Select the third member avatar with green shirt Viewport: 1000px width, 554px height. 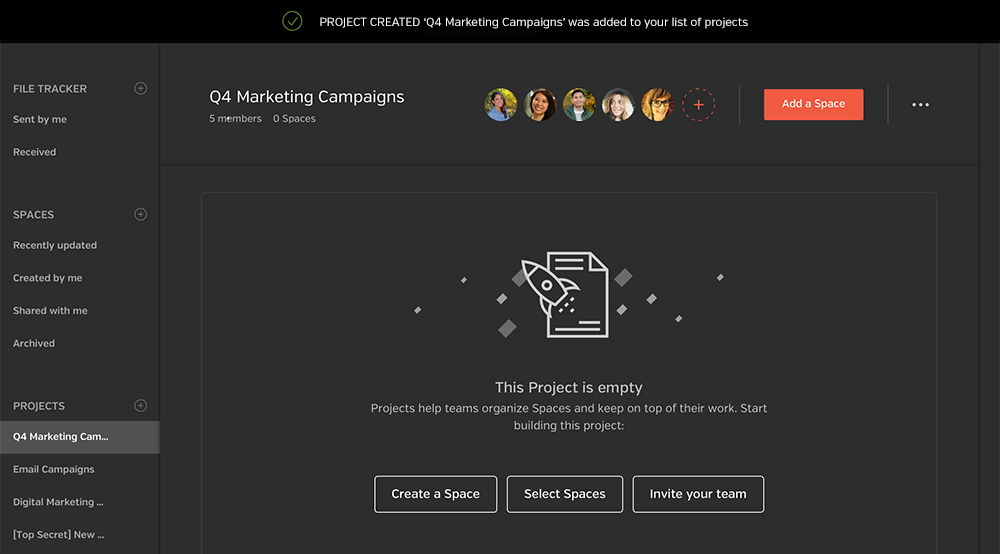coord(579,105)
